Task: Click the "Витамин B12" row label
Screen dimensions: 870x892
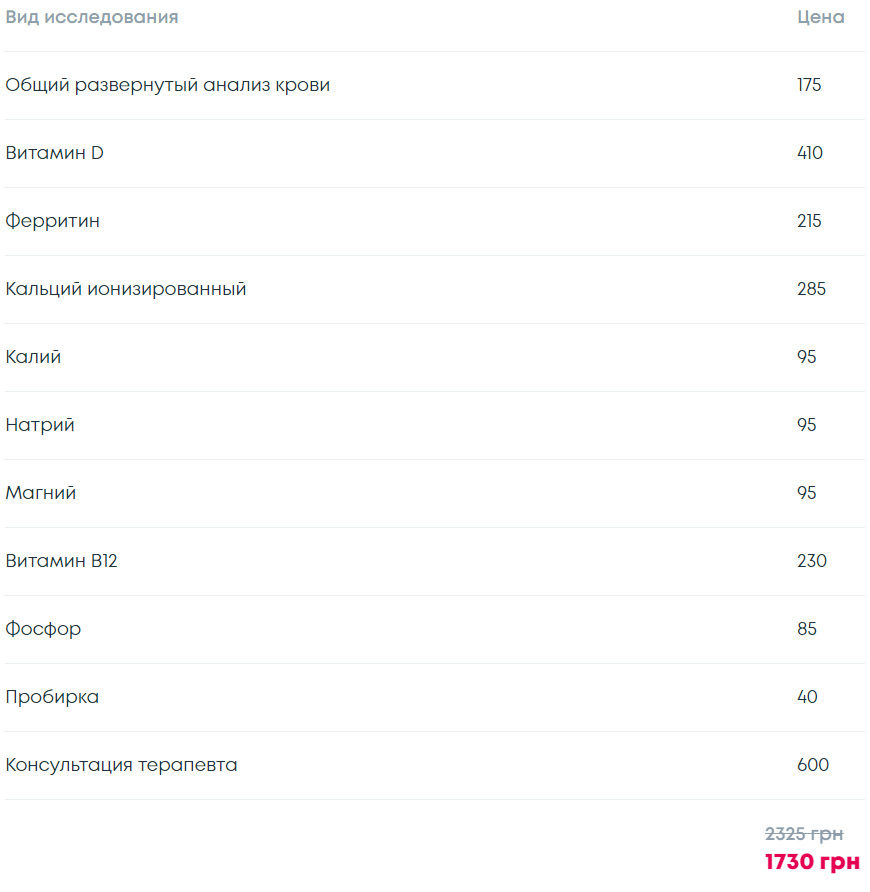Action: pyautogui.click(x=61, y=561)
